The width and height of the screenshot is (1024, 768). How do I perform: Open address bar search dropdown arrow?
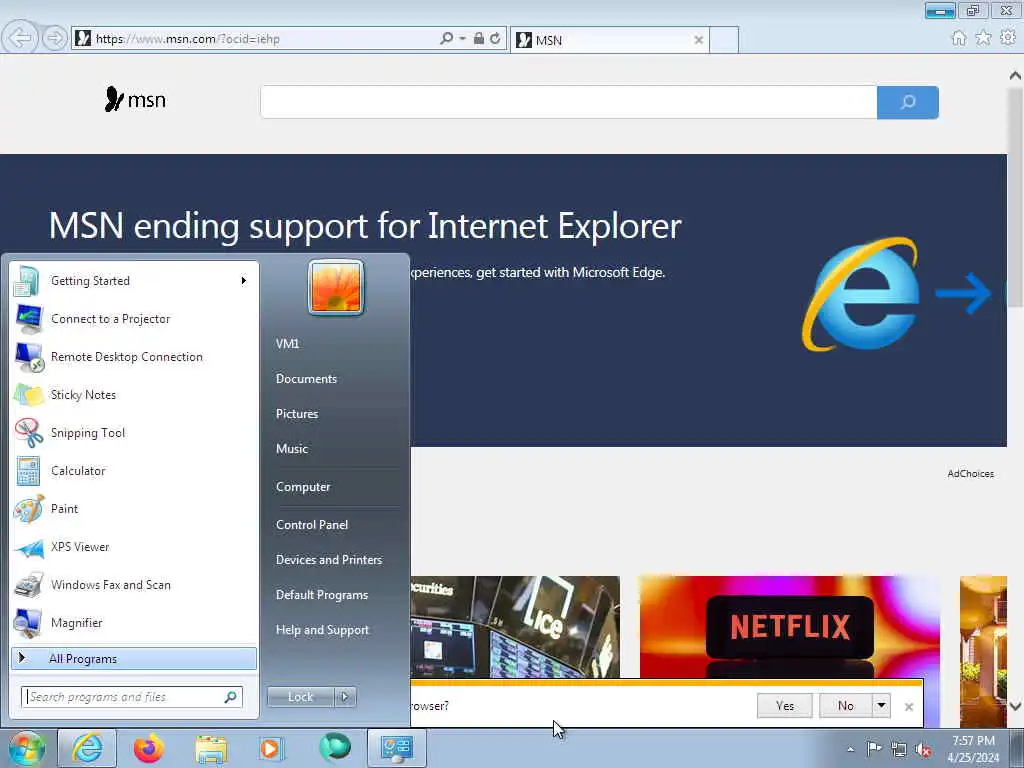coord(462,39)
